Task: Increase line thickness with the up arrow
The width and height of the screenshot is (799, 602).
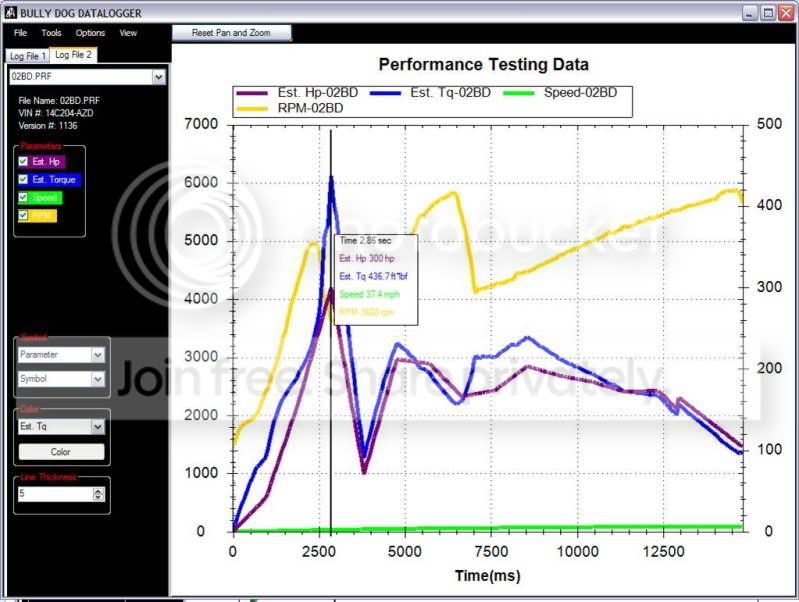Action: (x=98, y=490)
